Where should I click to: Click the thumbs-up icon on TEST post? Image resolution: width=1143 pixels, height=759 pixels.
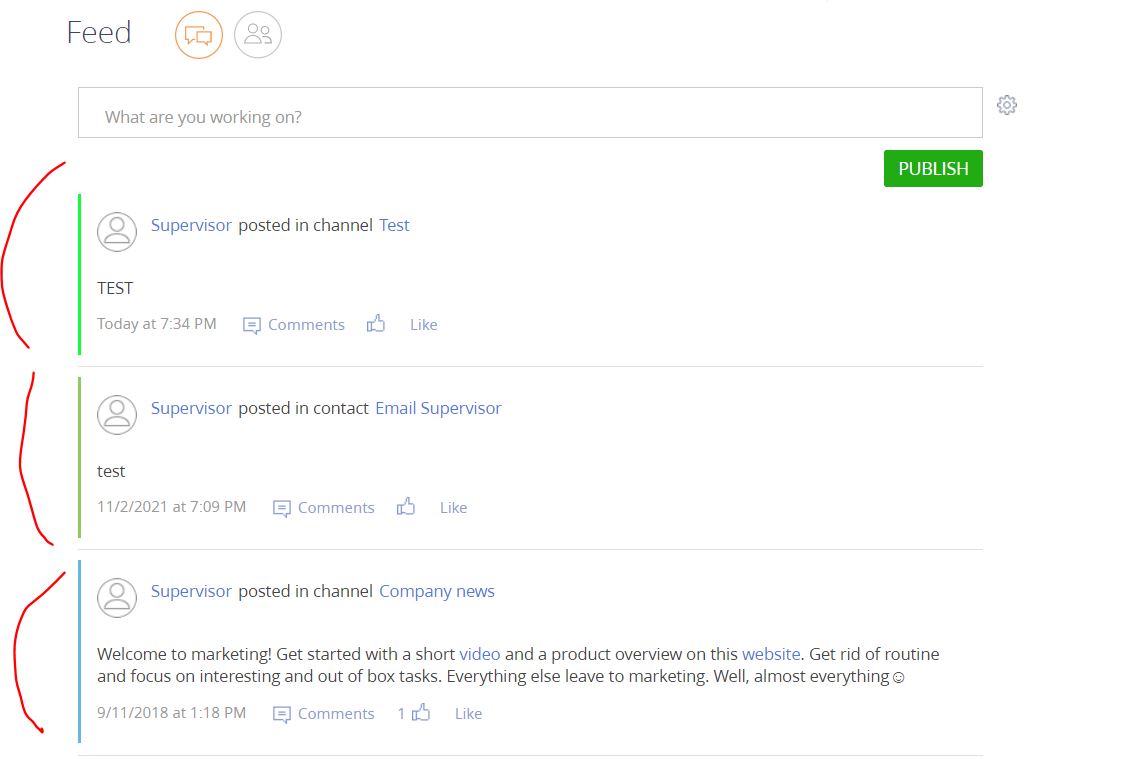coord(376,324)
